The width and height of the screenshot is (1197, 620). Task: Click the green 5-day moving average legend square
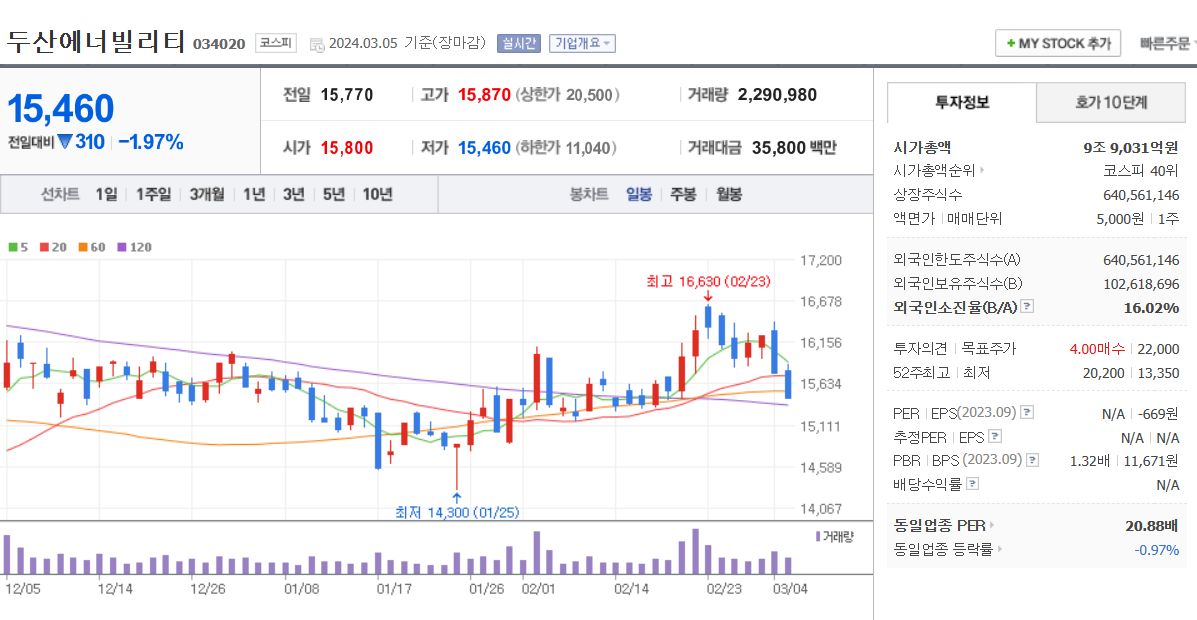(x=12, y=247)
